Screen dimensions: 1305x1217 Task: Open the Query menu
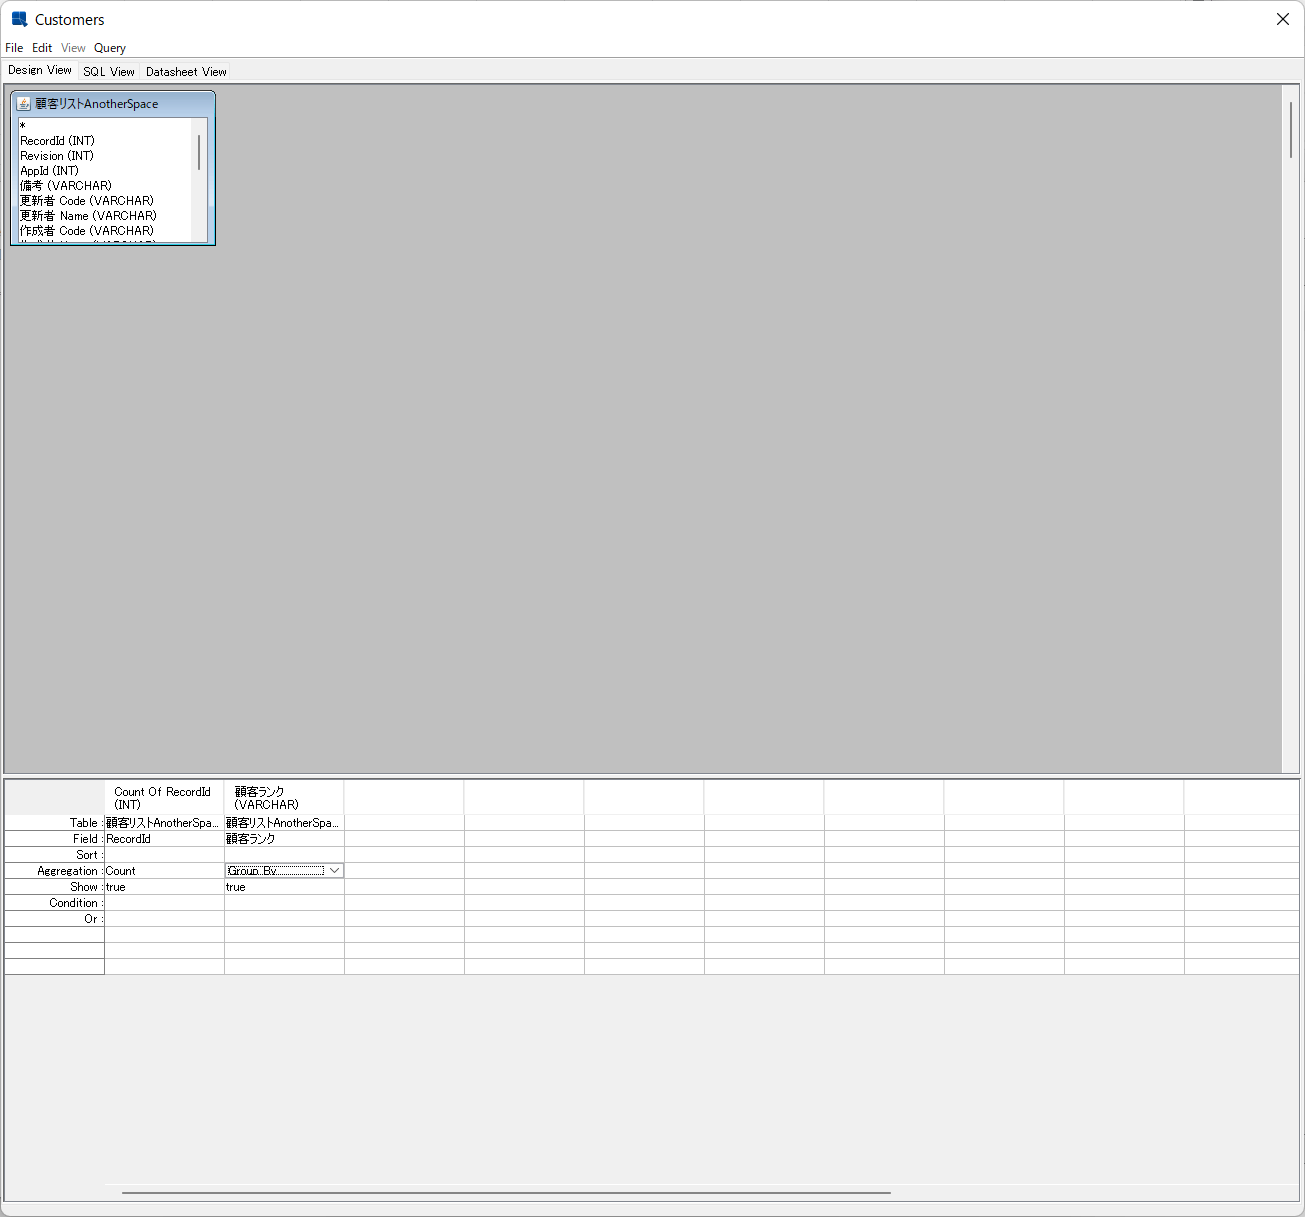pyautogui.click(x=110, y=48)
